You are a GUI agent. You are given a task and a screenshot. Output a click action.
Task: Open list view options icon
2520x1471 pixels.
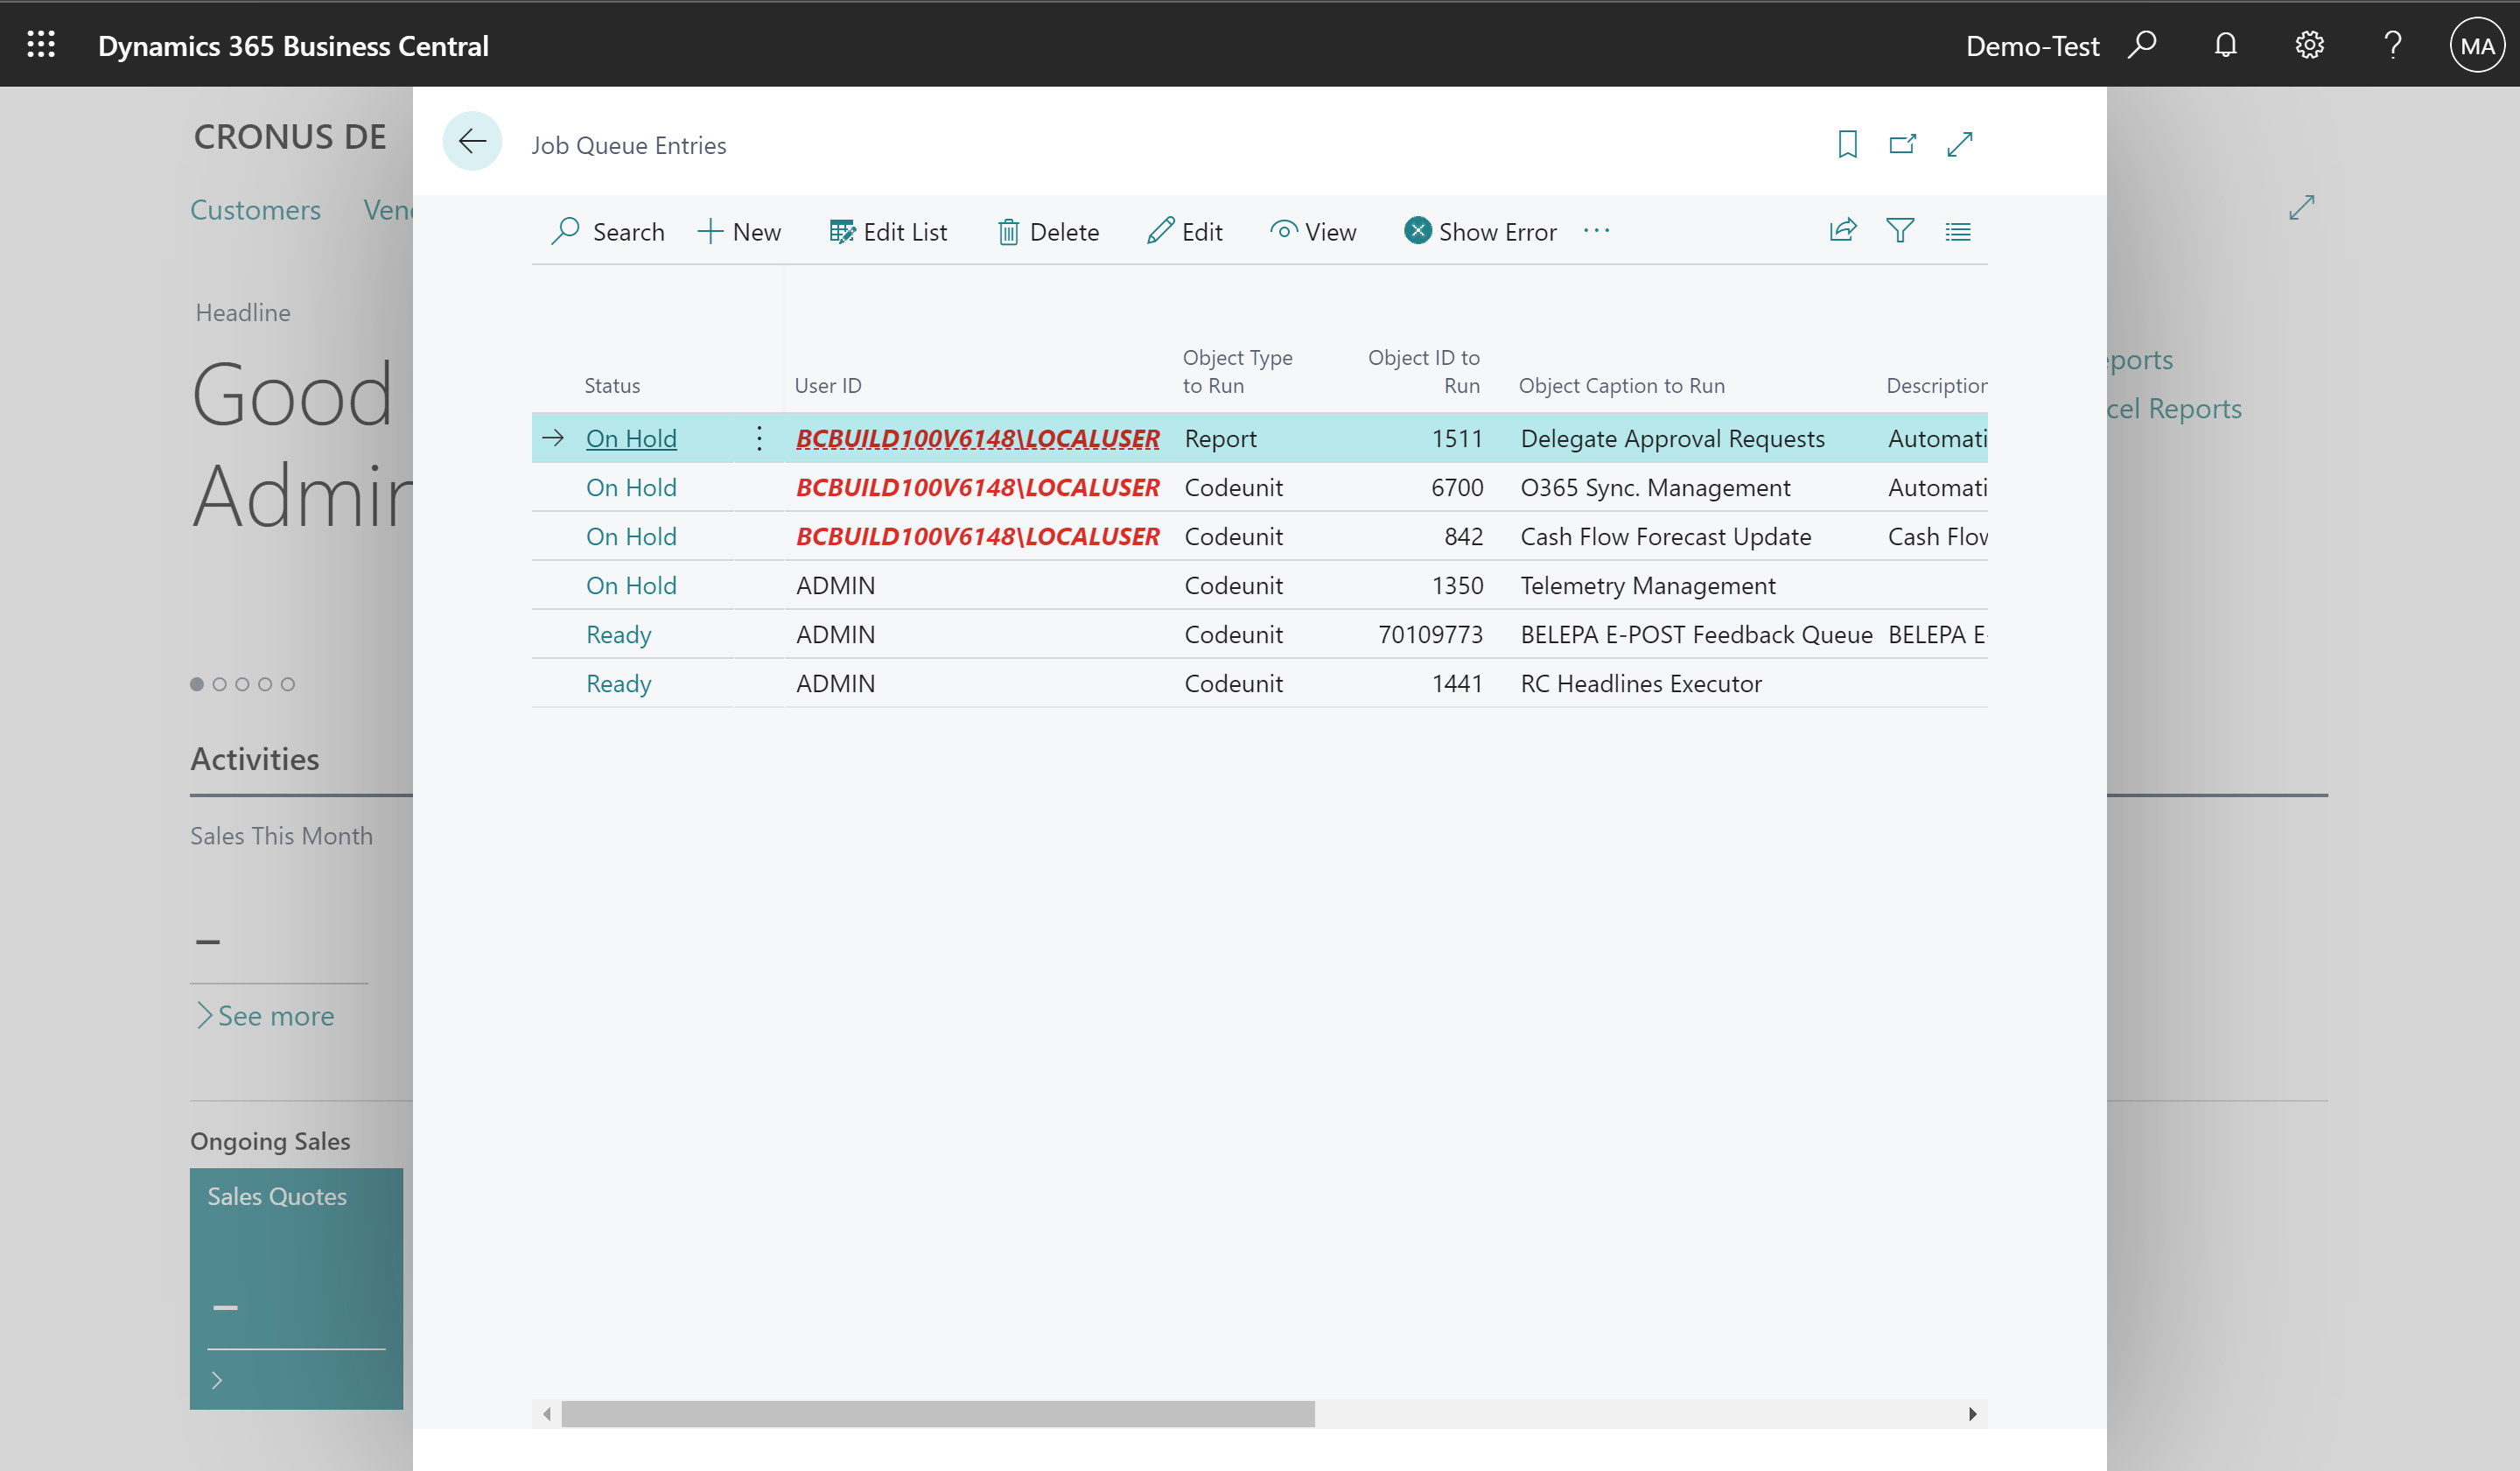point(1958,232)
